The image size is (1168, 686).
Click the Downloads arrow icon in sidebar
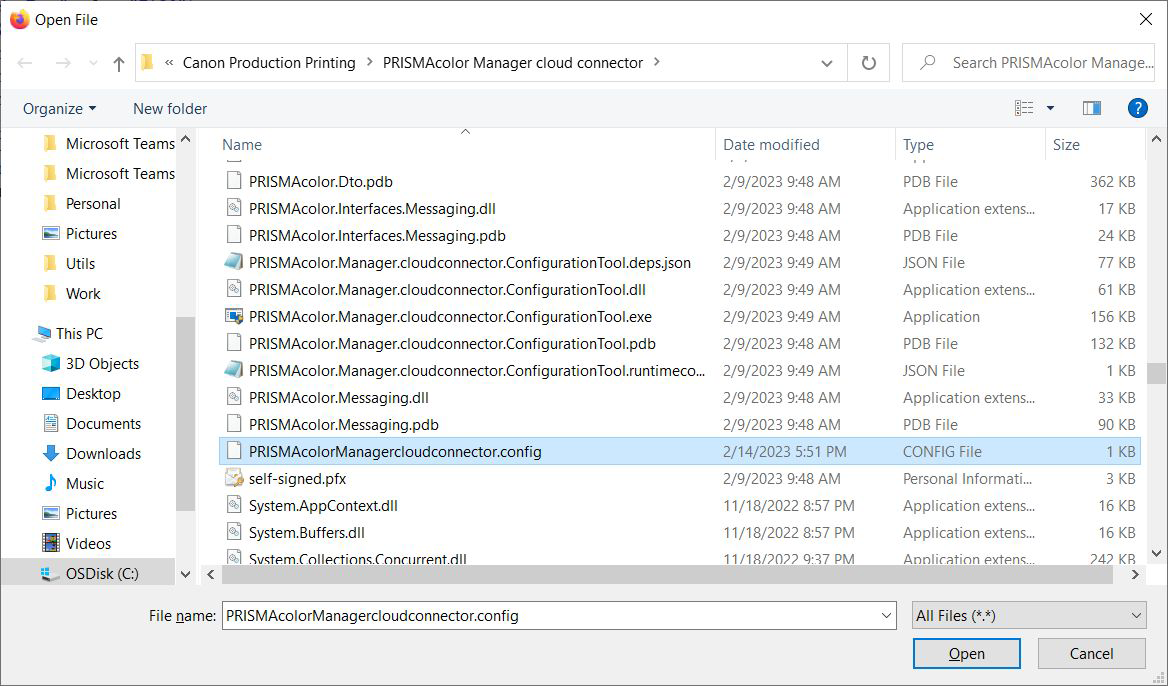51,454
